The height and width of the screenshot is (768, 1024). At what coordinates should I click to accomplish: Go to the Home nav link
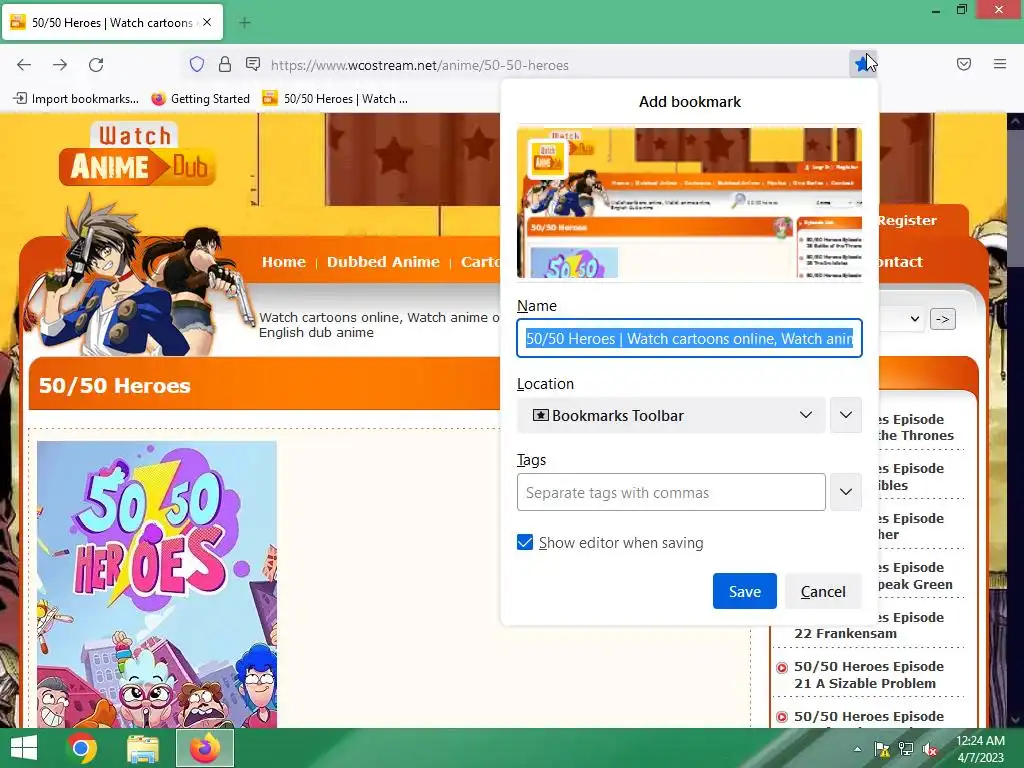(x=283, y=262)
